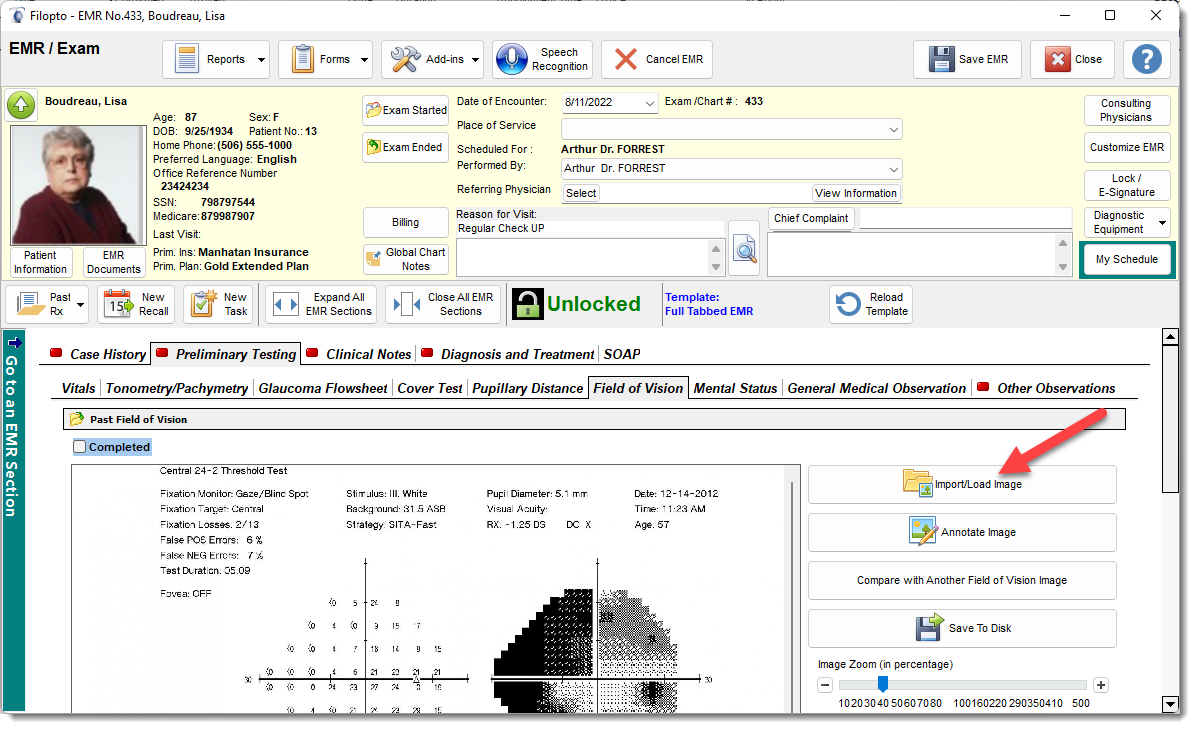The height and width of the screenshot is (729, 1195).
Task: Click the Image Zoom slider handle
Action: 883,683
